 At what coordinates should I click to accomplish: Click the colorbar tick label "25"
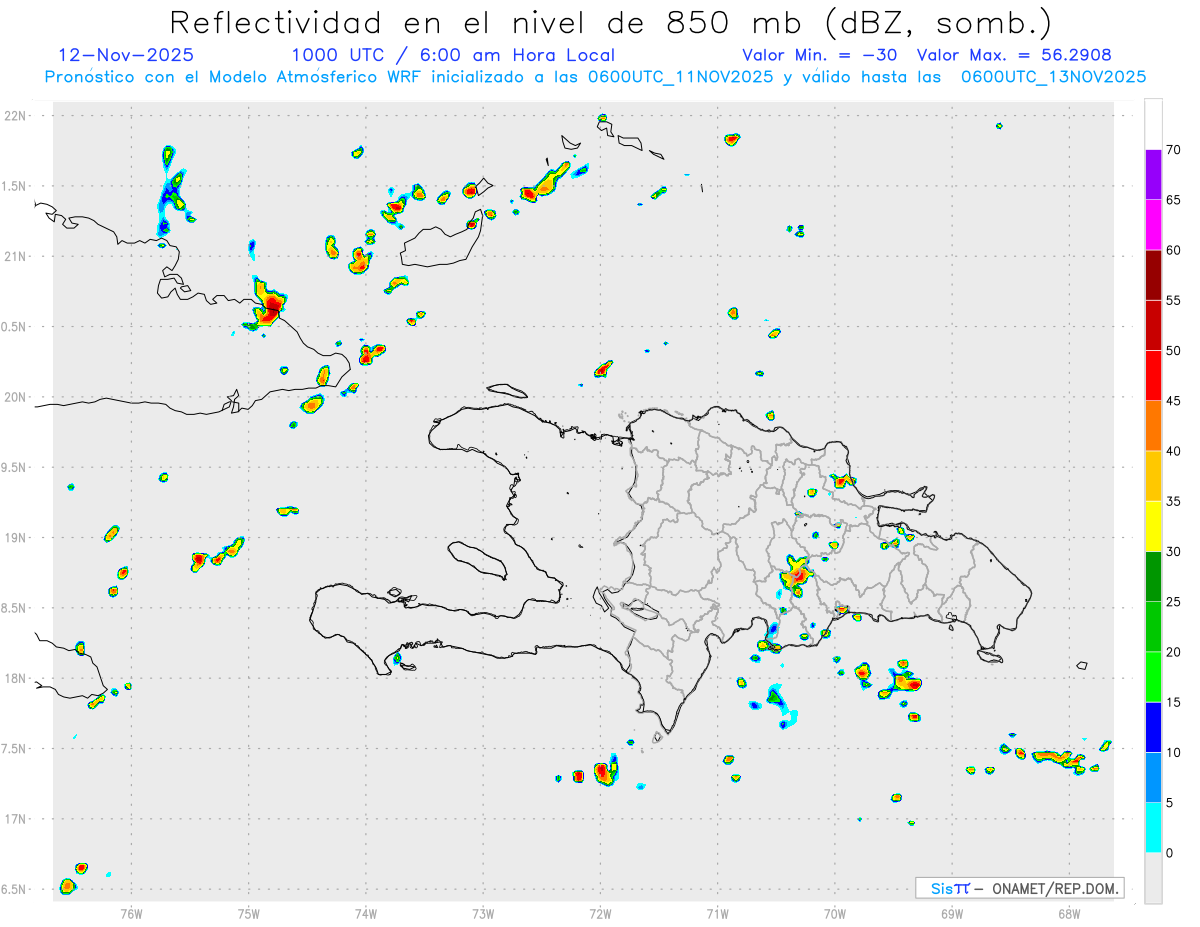pos(1173,602)
